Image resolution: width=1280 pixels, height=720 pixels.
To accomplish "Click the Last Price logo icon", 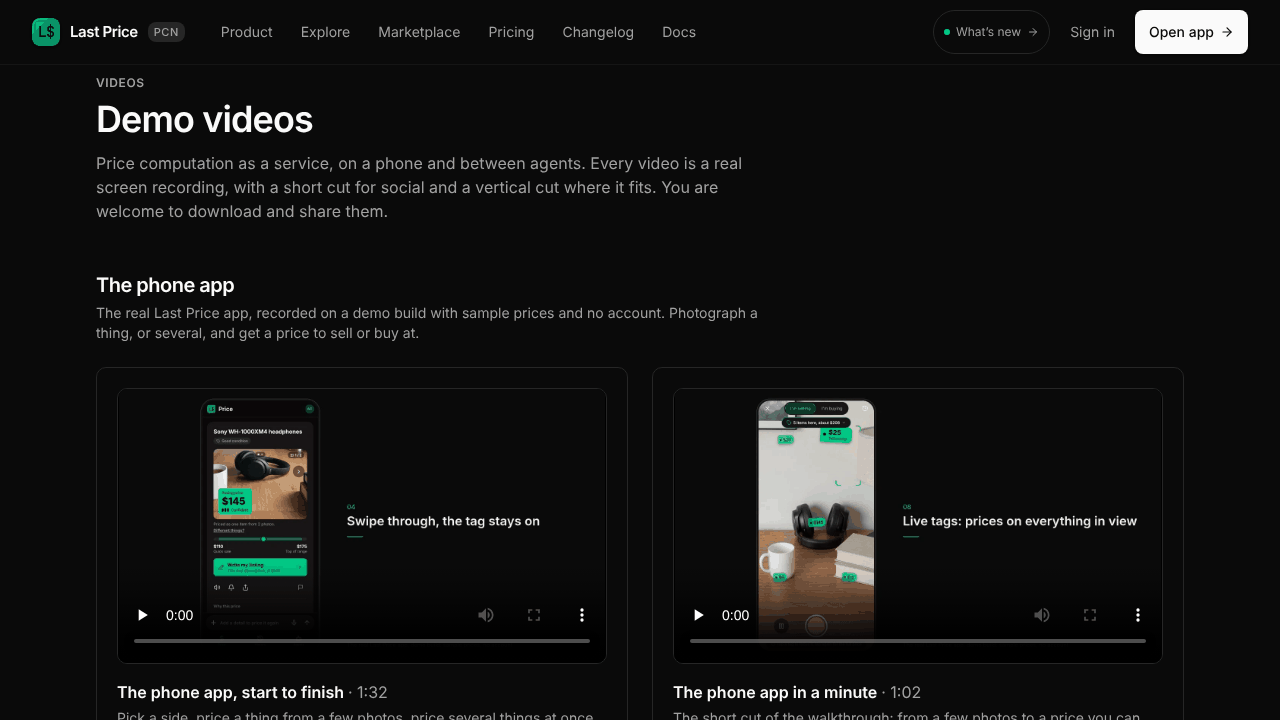I will (46, 32).
